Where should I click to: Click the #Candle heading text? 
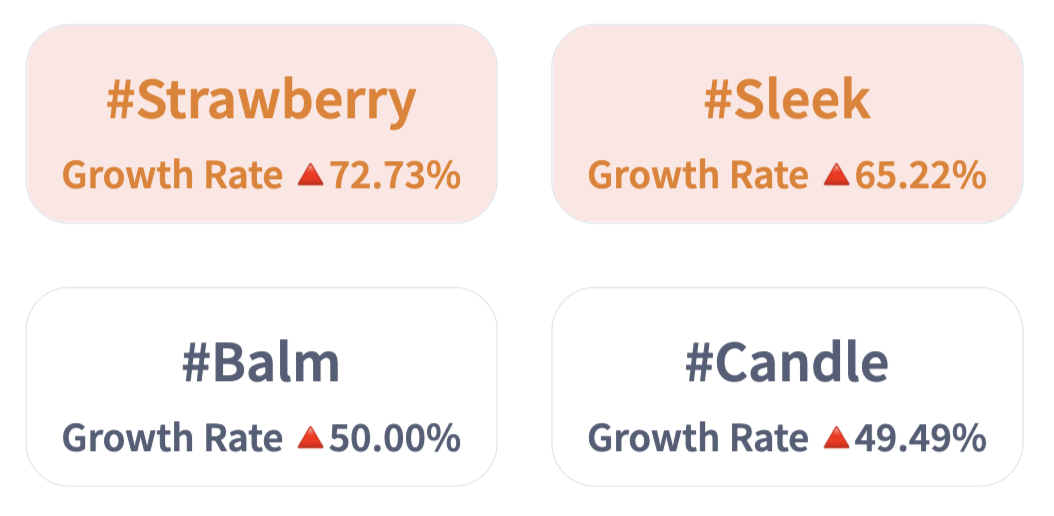click(787, 363)
